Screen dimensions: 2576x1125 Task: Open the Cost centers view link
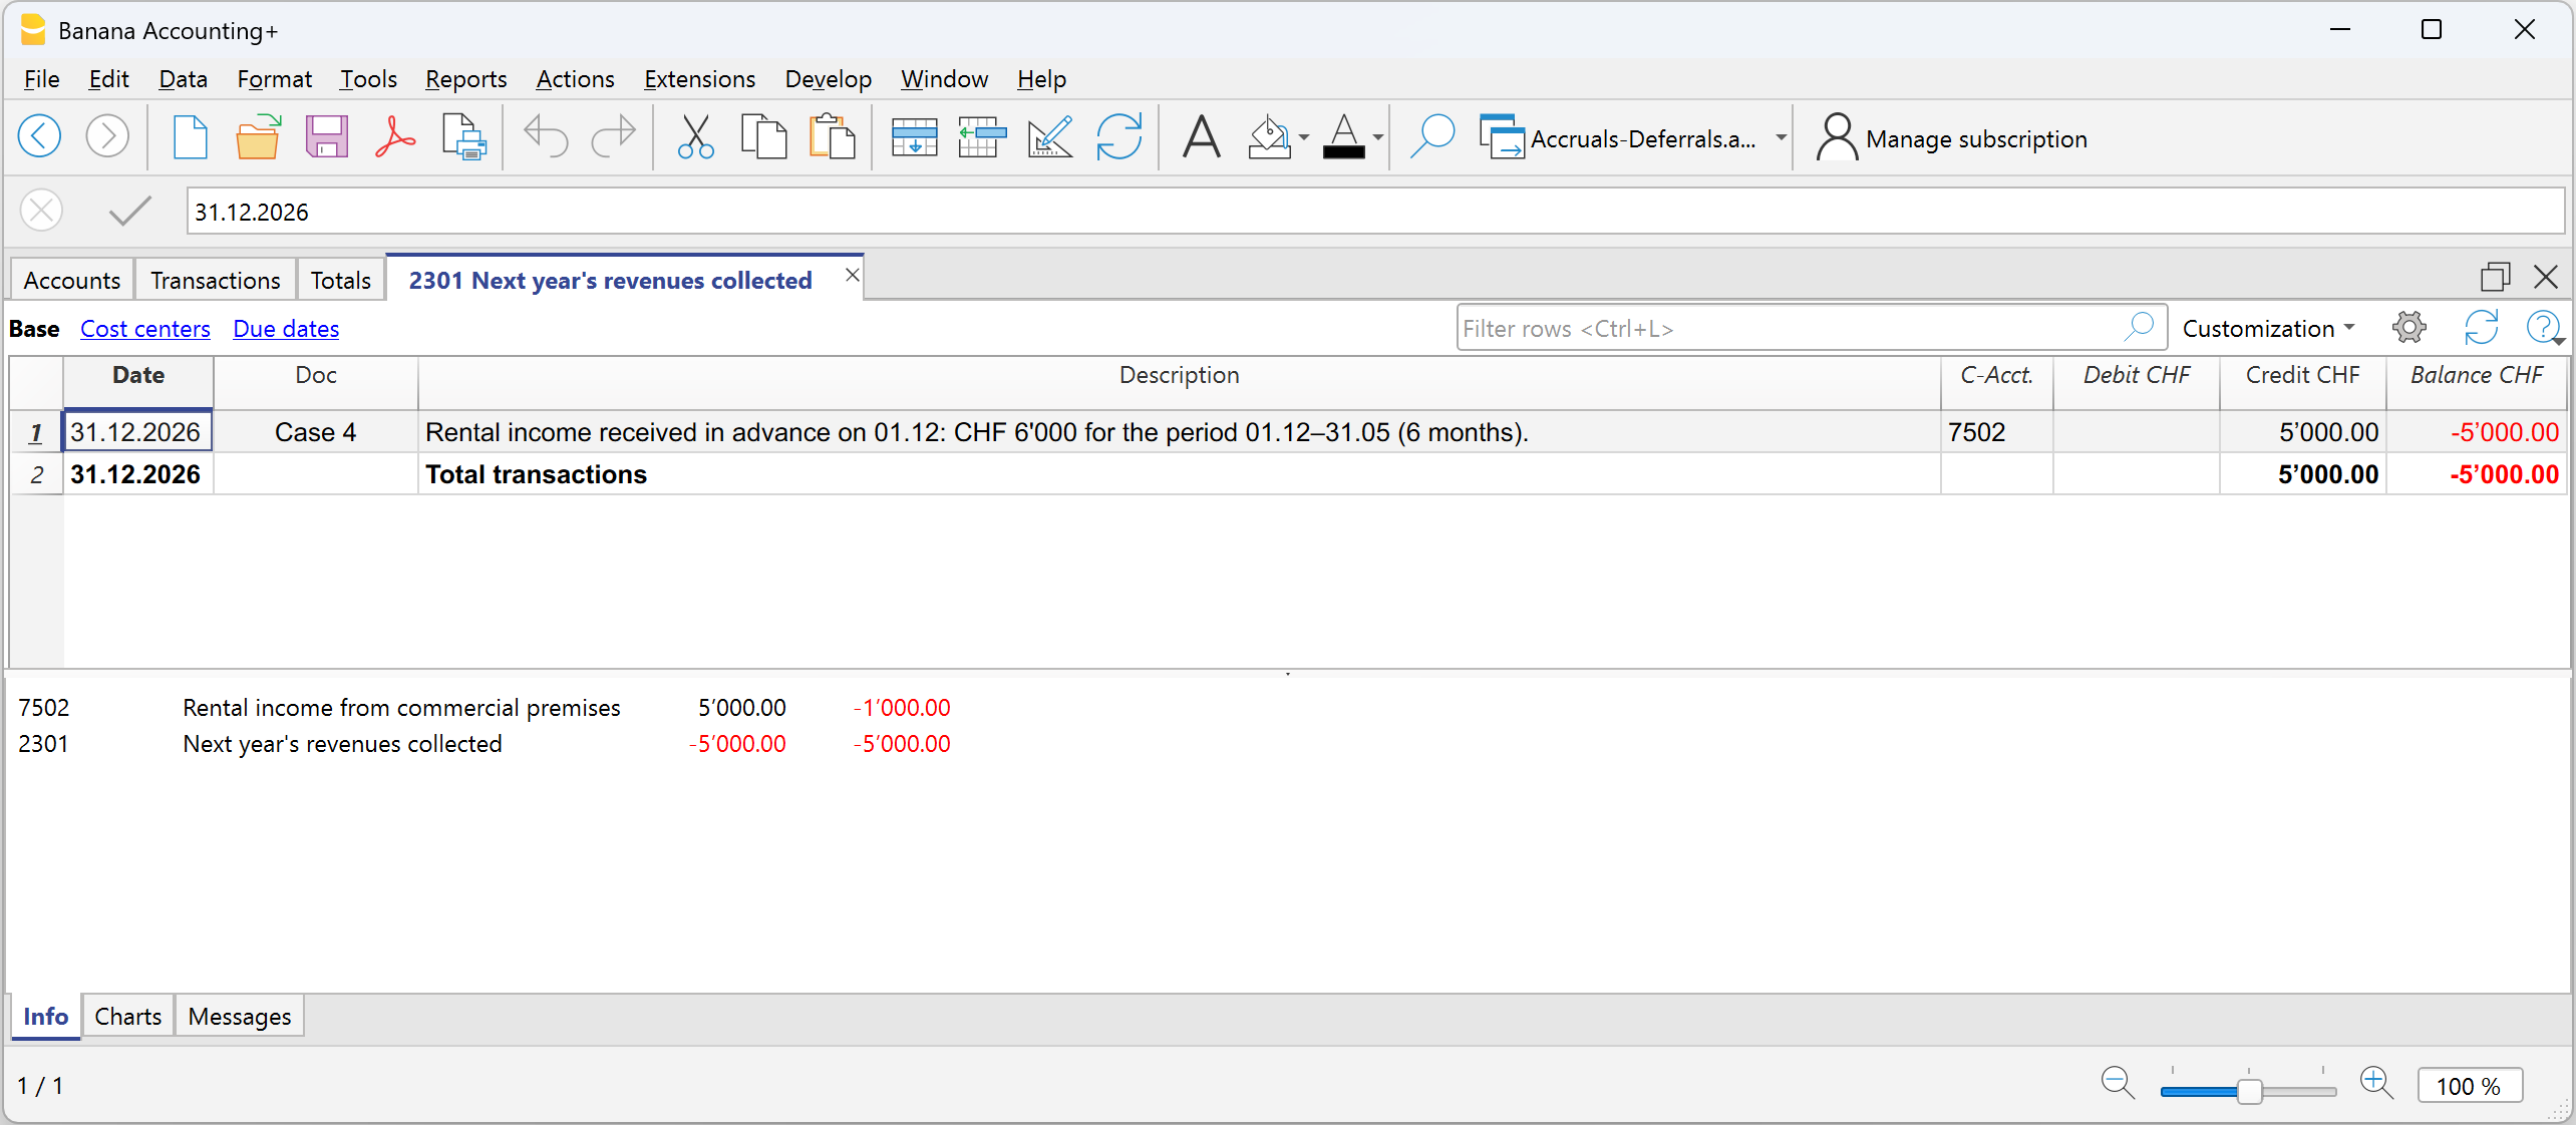(x=145, y=329)
